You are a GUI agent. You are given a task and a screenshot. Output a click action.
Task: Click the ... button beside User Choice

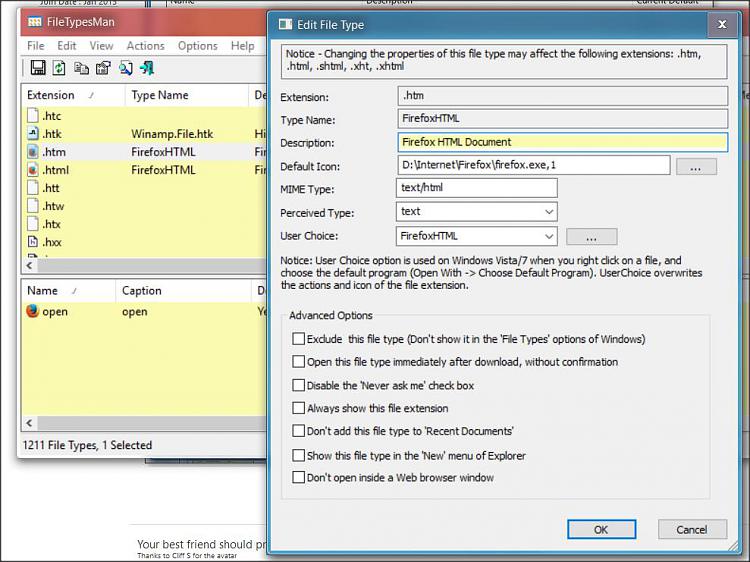(x=592, y=237)
